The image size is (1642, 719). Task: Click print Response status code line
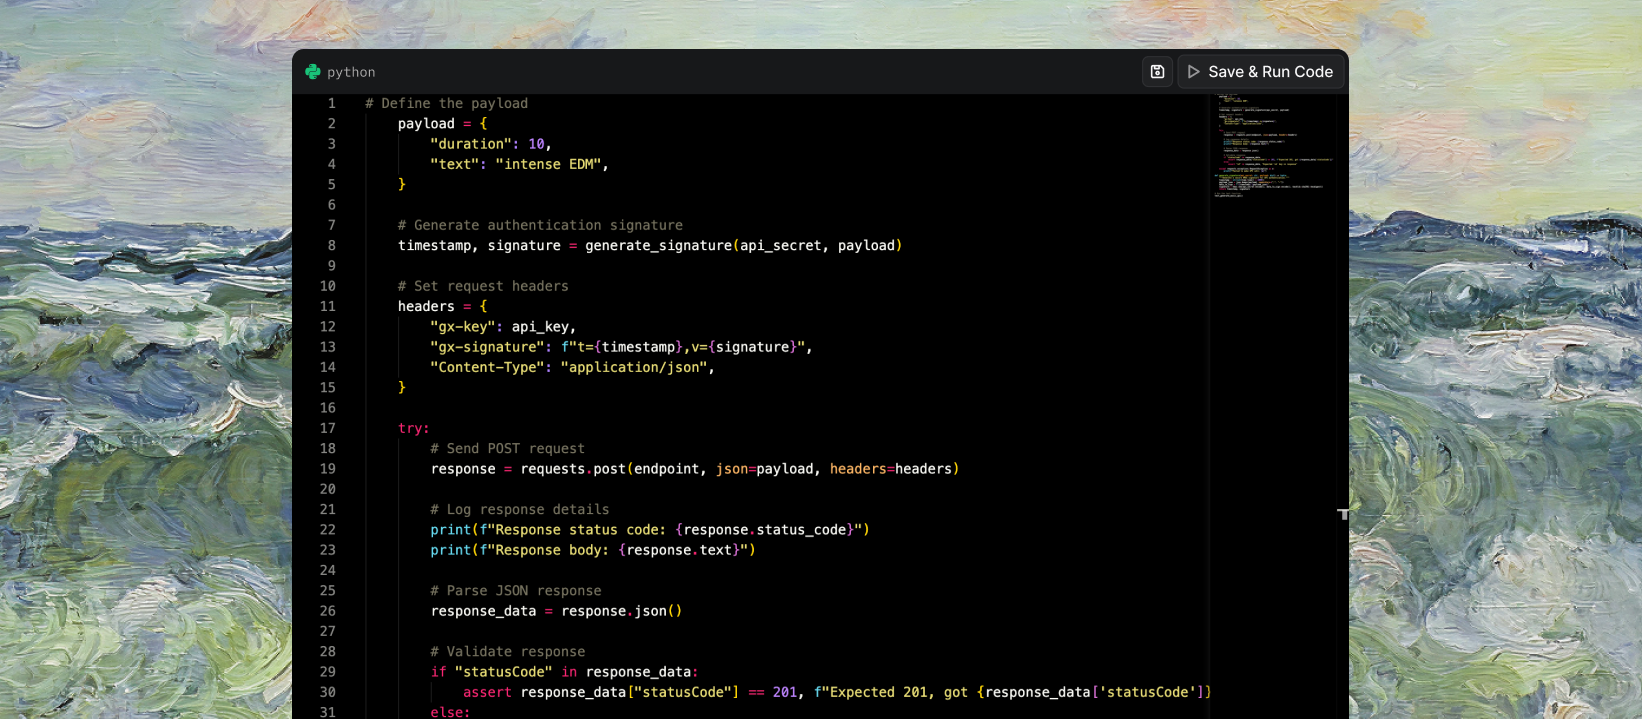pos(650,530)
